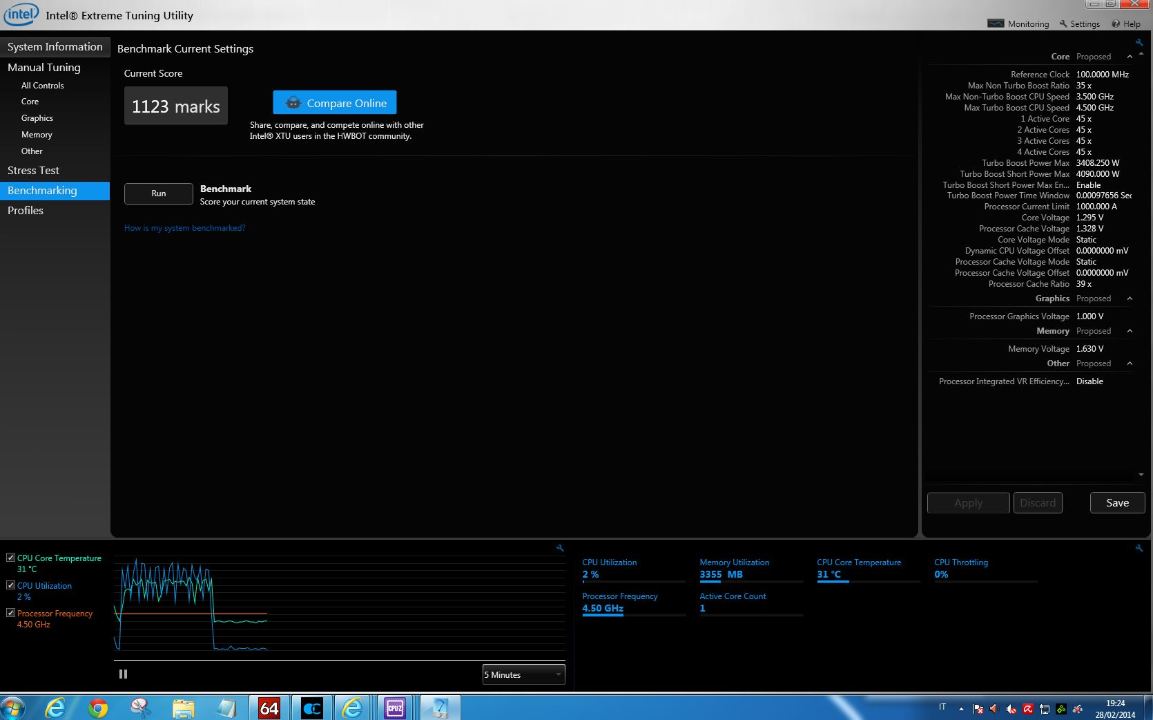Select the Benchmarking tab

tap(55, 190)
